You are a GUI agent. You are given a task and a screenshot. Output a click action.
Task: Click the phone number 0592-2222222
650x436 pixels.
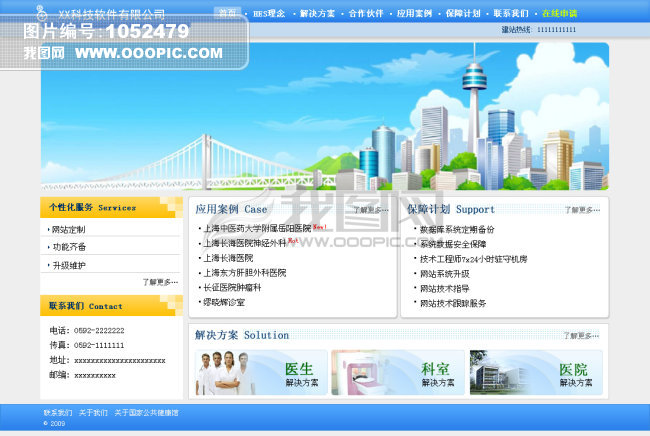(99, 331)
